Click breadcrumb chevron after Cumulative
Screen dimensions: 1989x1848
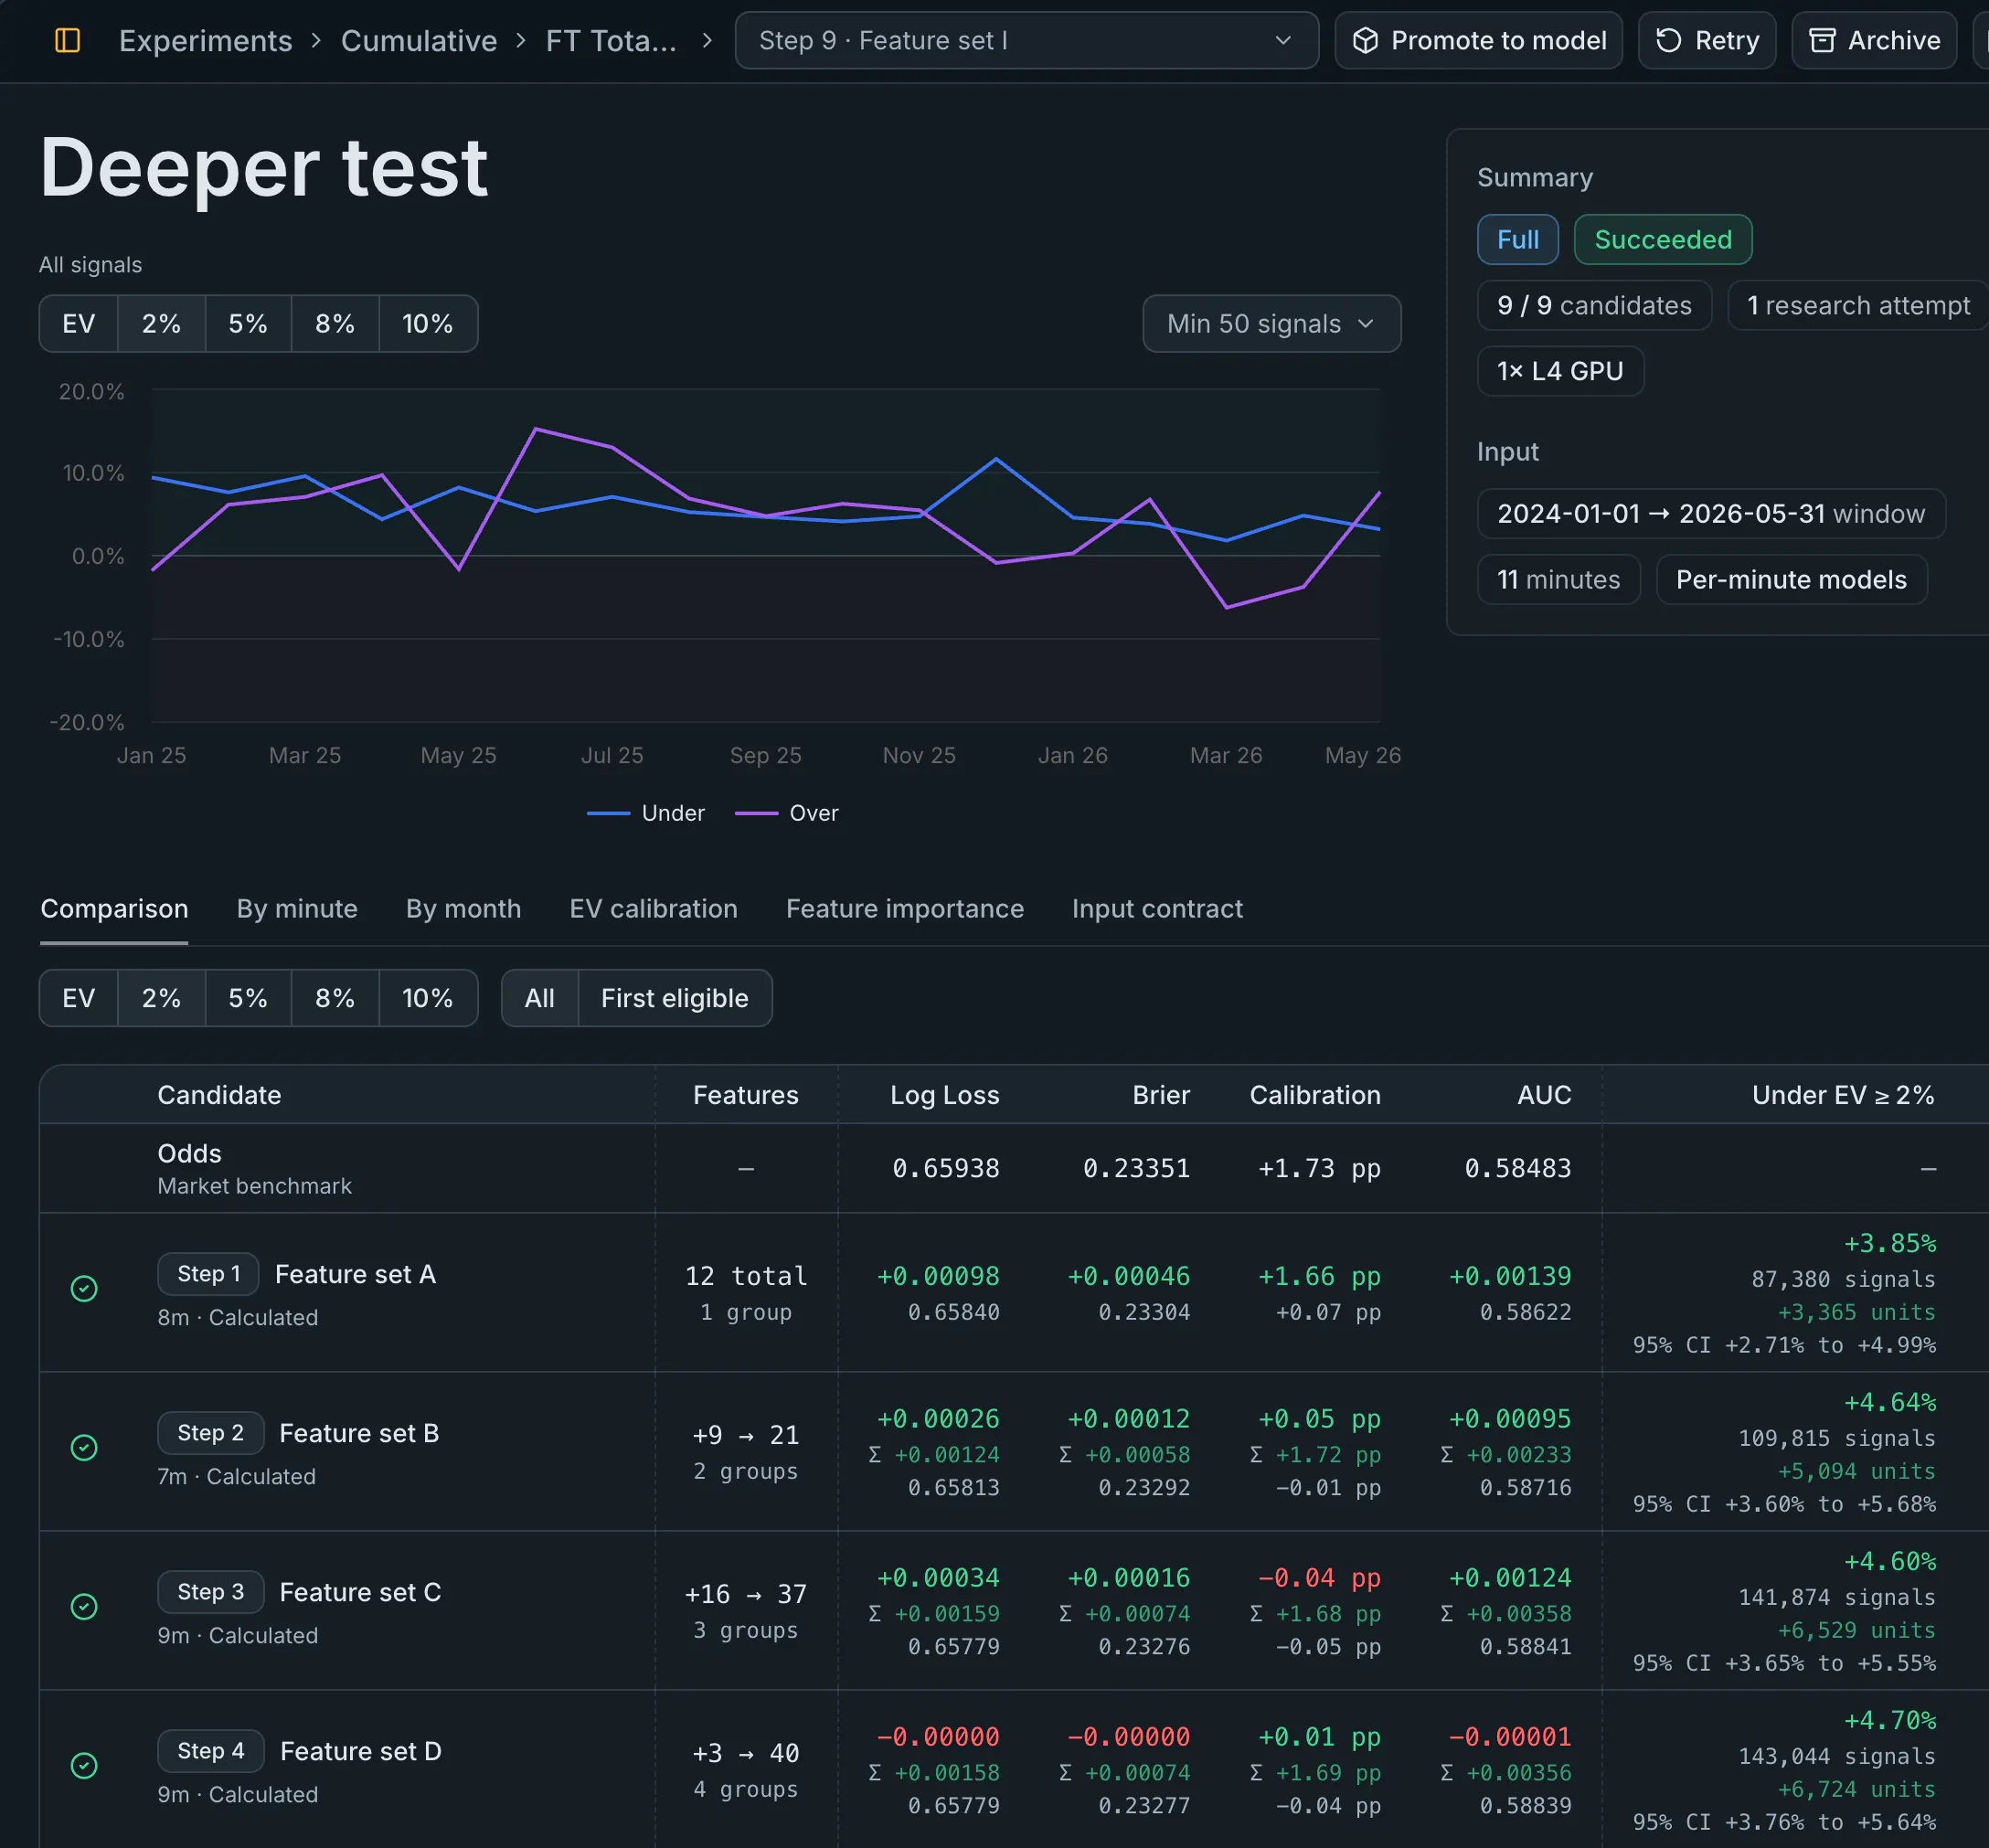point(521,40)
